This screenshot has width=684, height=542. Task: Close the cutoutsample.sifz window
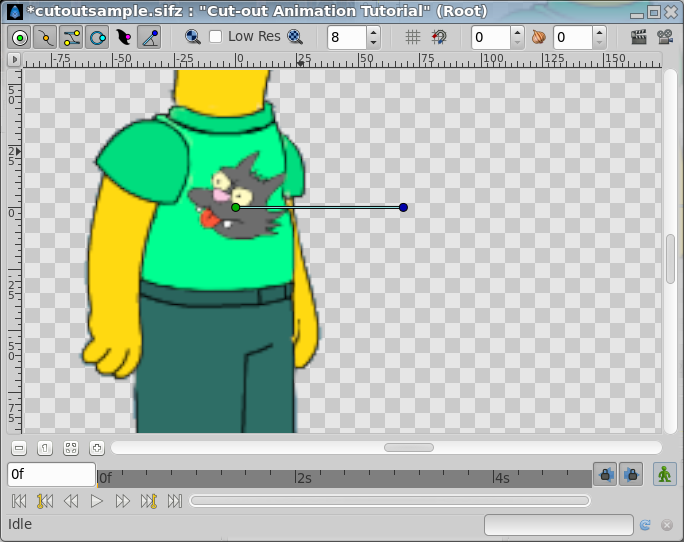pyautogui.click(x=670, y=12)
